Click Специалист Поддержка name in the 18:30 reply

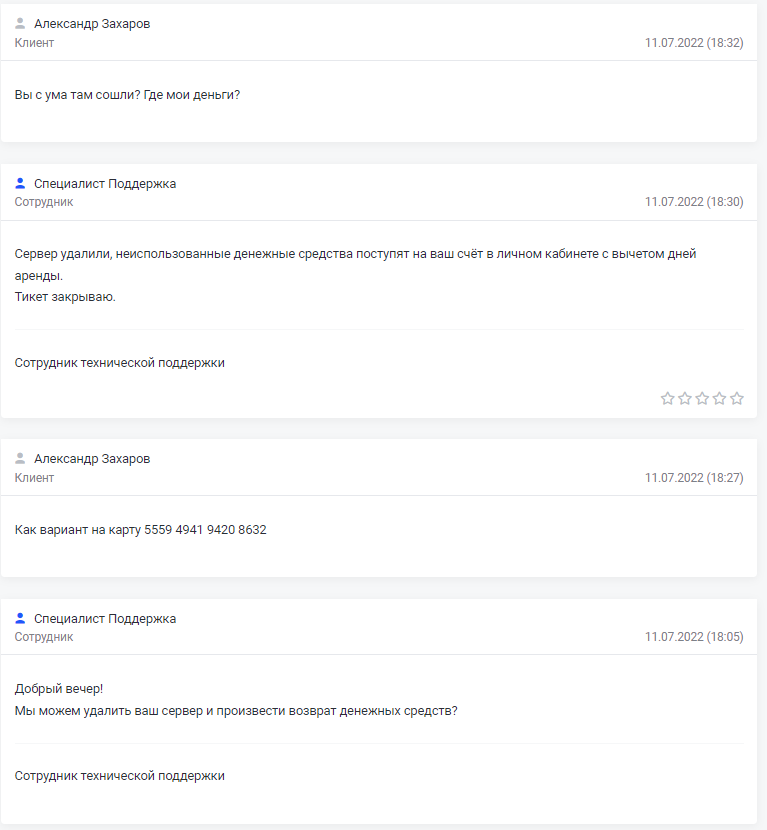pos(105,184)
